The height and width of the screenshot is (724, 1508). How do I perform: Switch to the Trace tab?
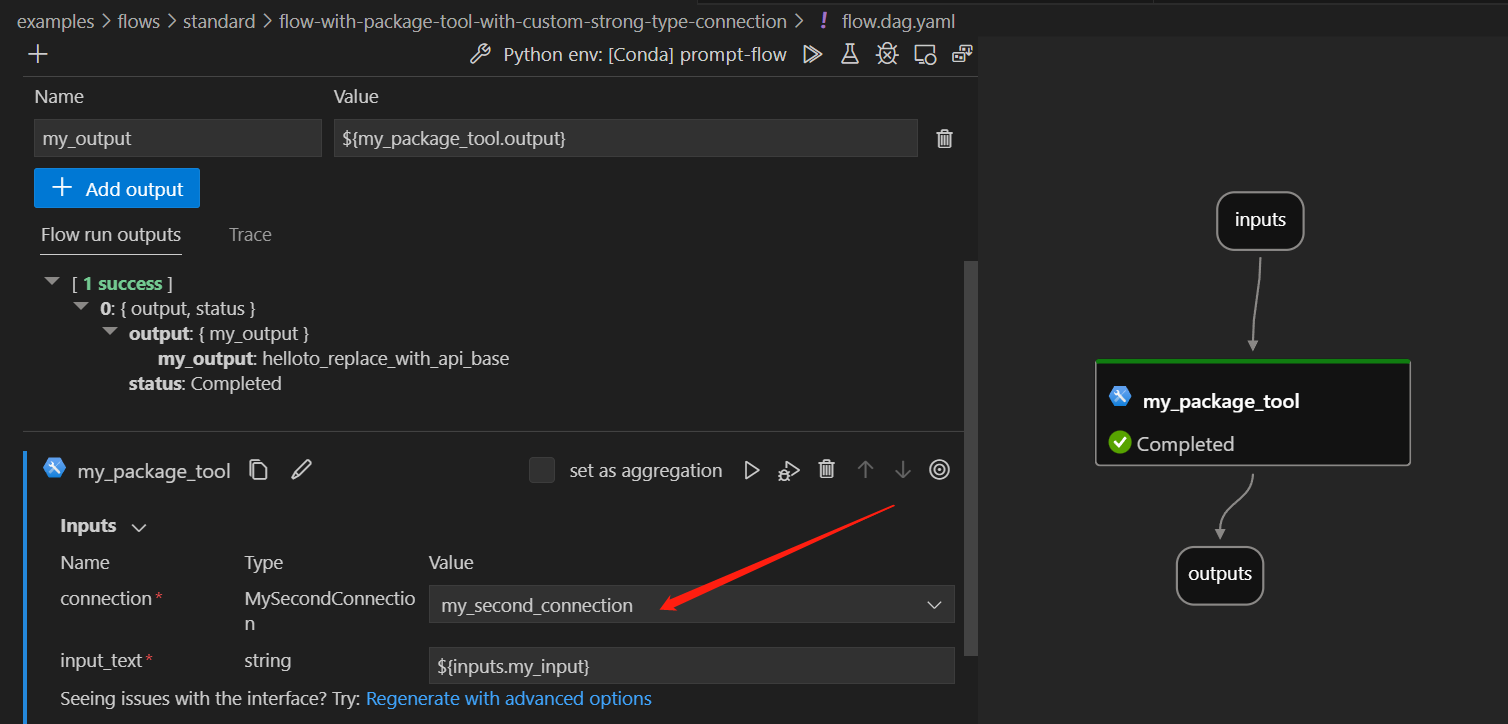[249, 235]
